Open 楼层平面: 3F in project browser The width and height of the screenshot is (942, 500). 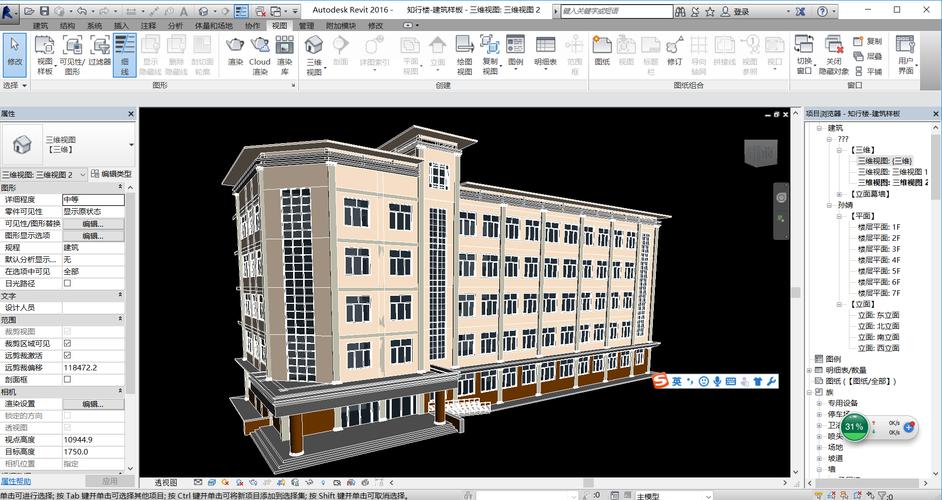879,249
